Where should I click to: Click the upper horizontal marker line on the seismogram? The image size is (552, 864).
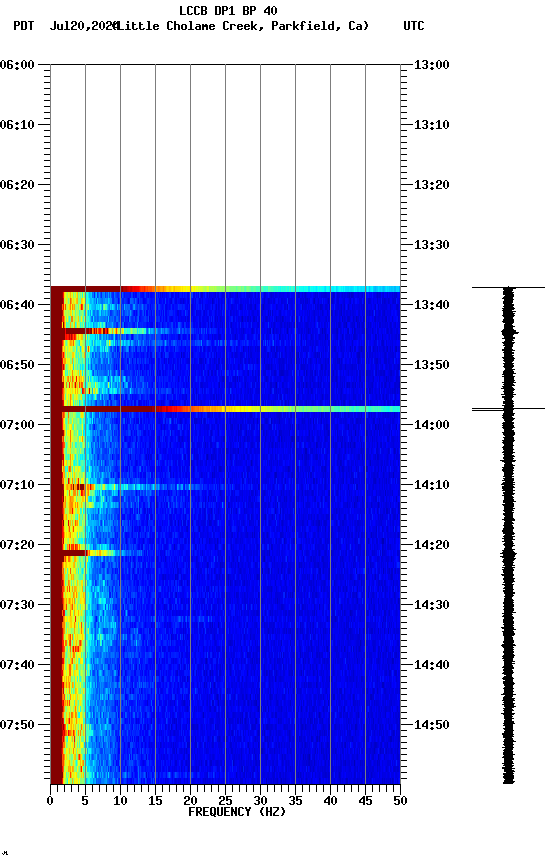coord(508,287)
